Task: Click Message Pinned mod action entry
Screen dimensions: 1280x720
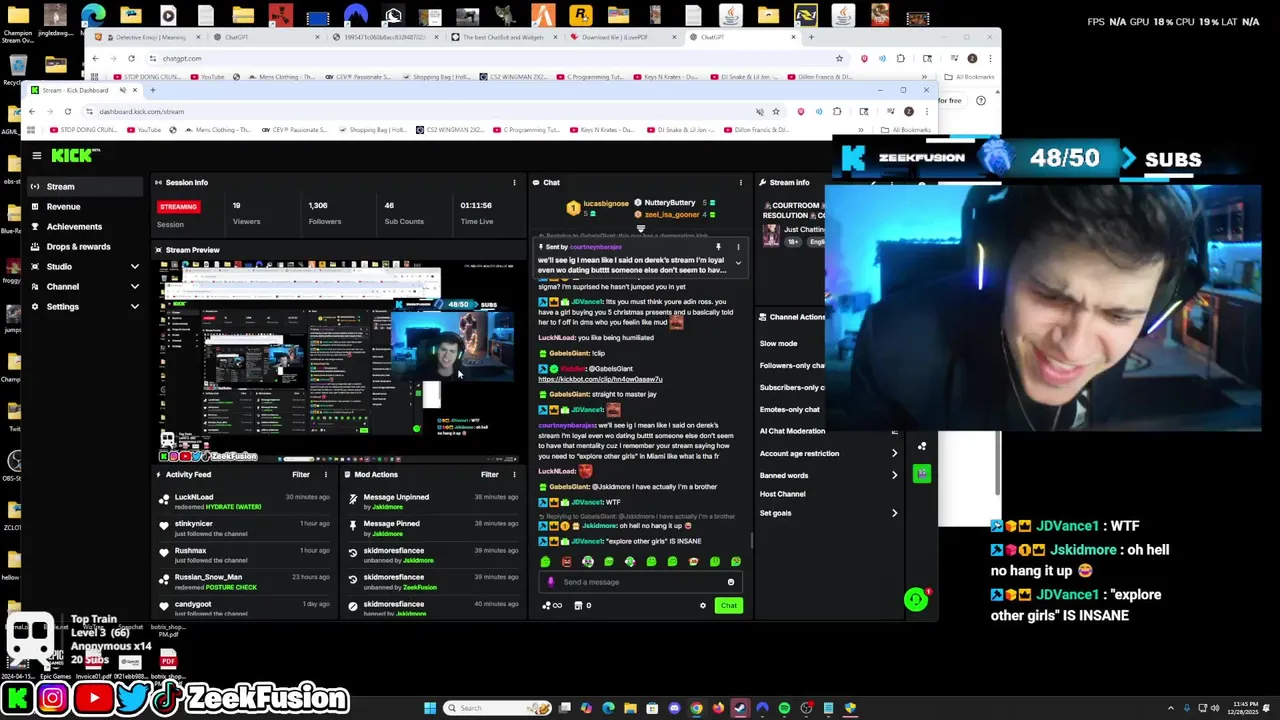Action: [433, 528]
